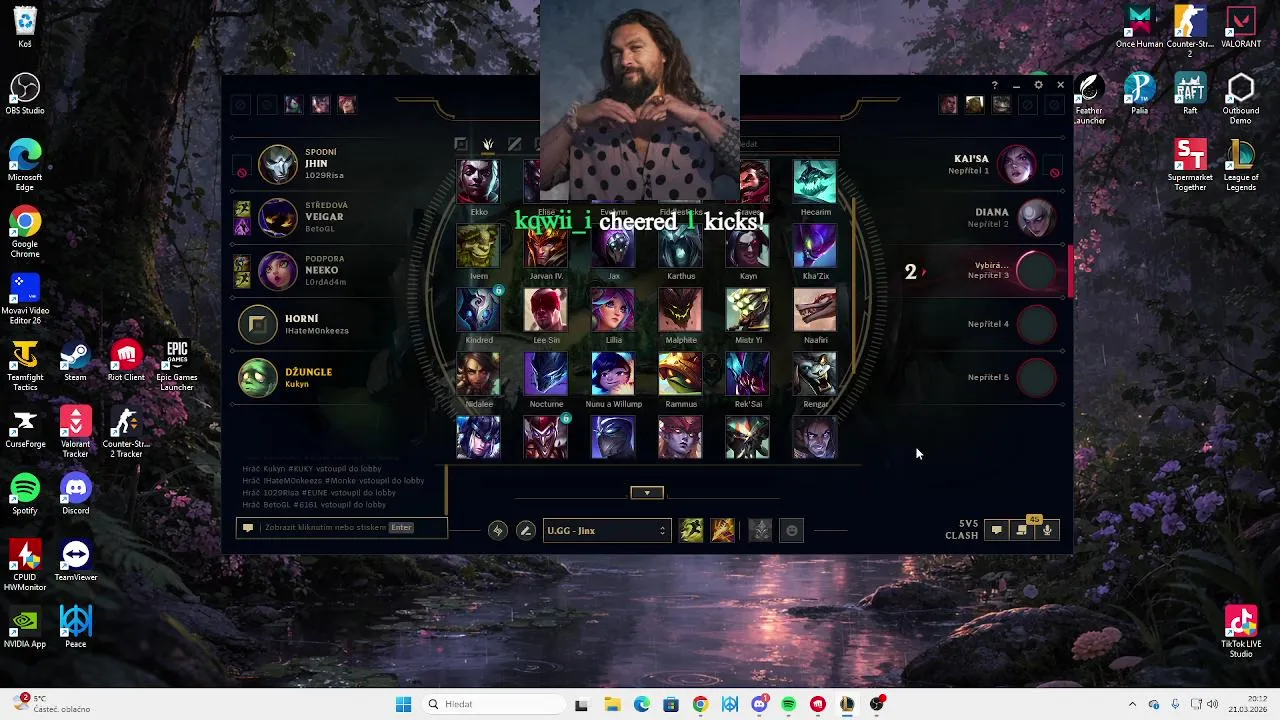Select Rengar champion portrait
The image size is (1280, 720).
(x=815, y=374)
